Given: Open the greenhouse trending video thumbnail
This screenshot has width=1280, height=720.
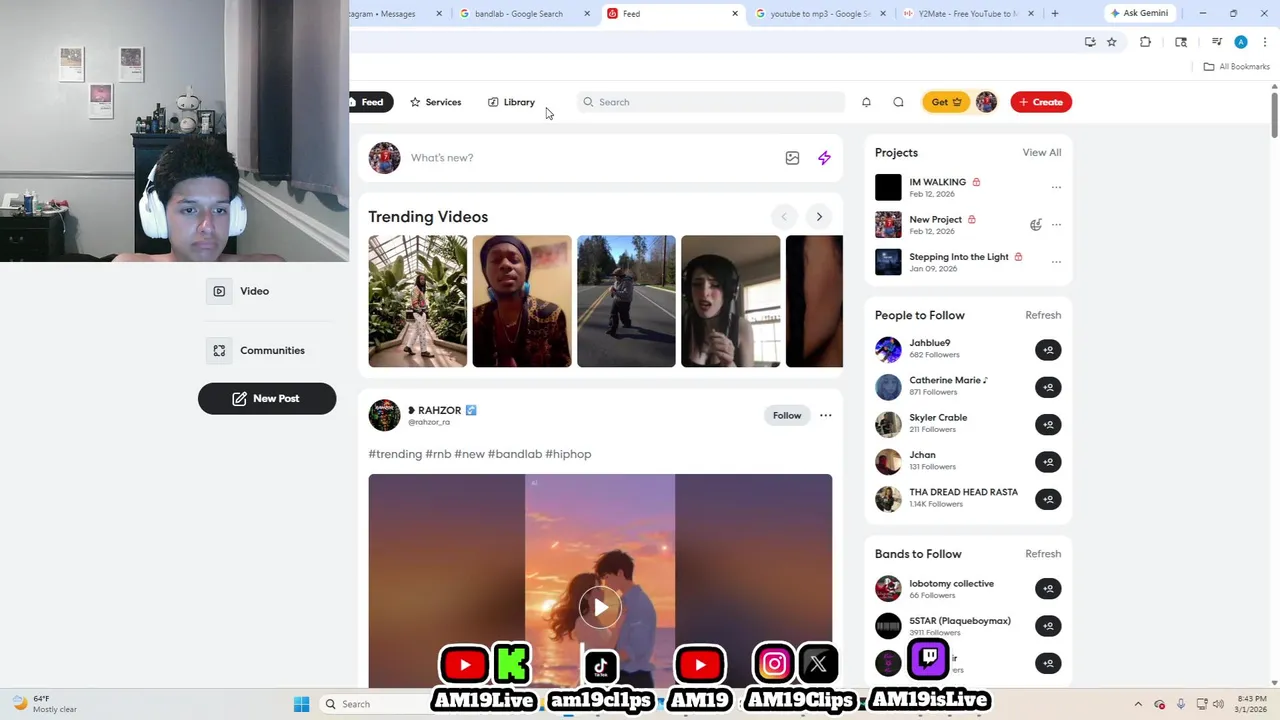Looking at the screenshot, I should coord(418,301).
